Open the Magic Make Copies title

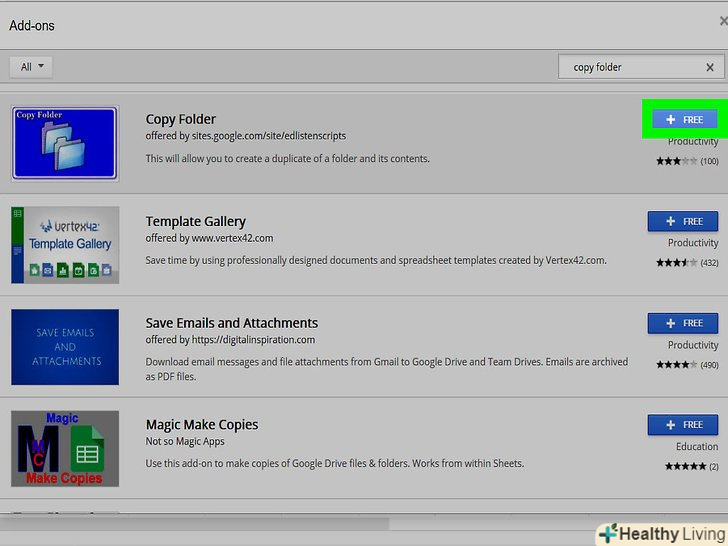coord(202,425)
